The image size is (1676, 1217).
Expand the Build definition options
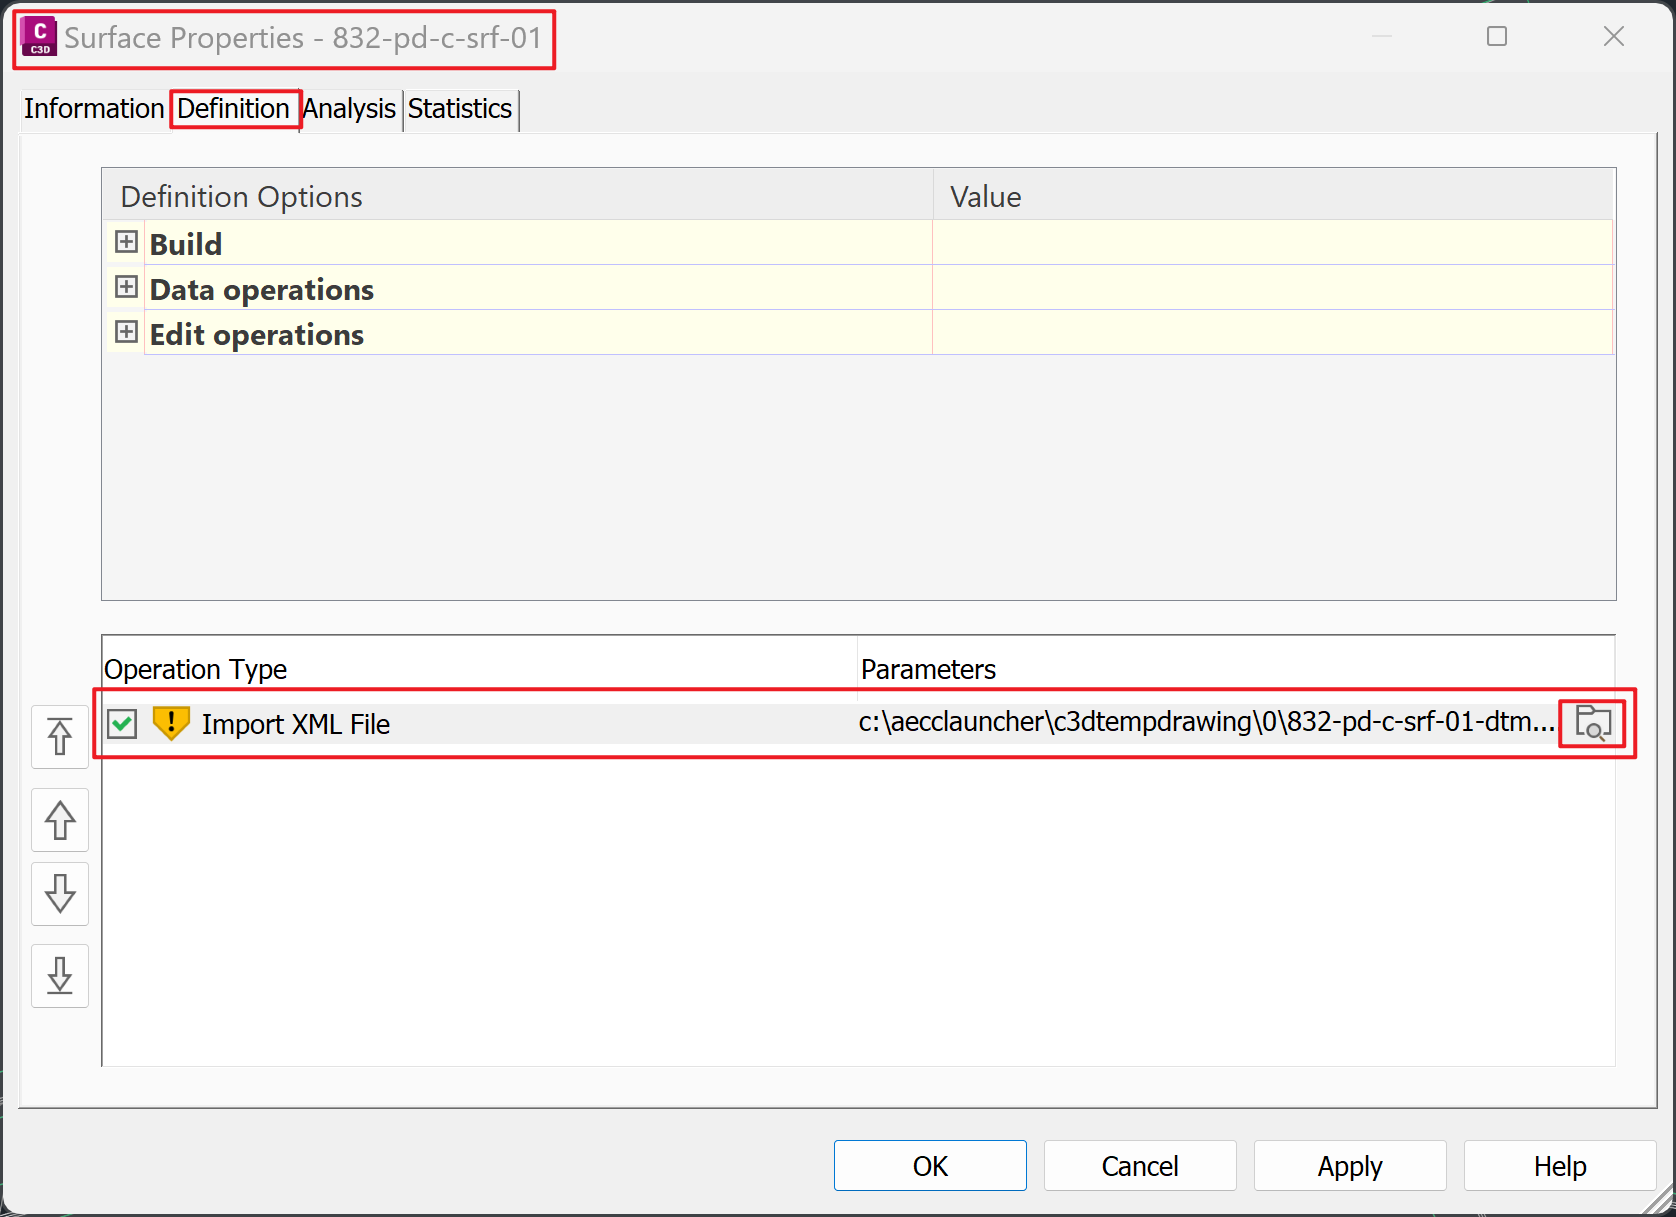click(126, 241)
